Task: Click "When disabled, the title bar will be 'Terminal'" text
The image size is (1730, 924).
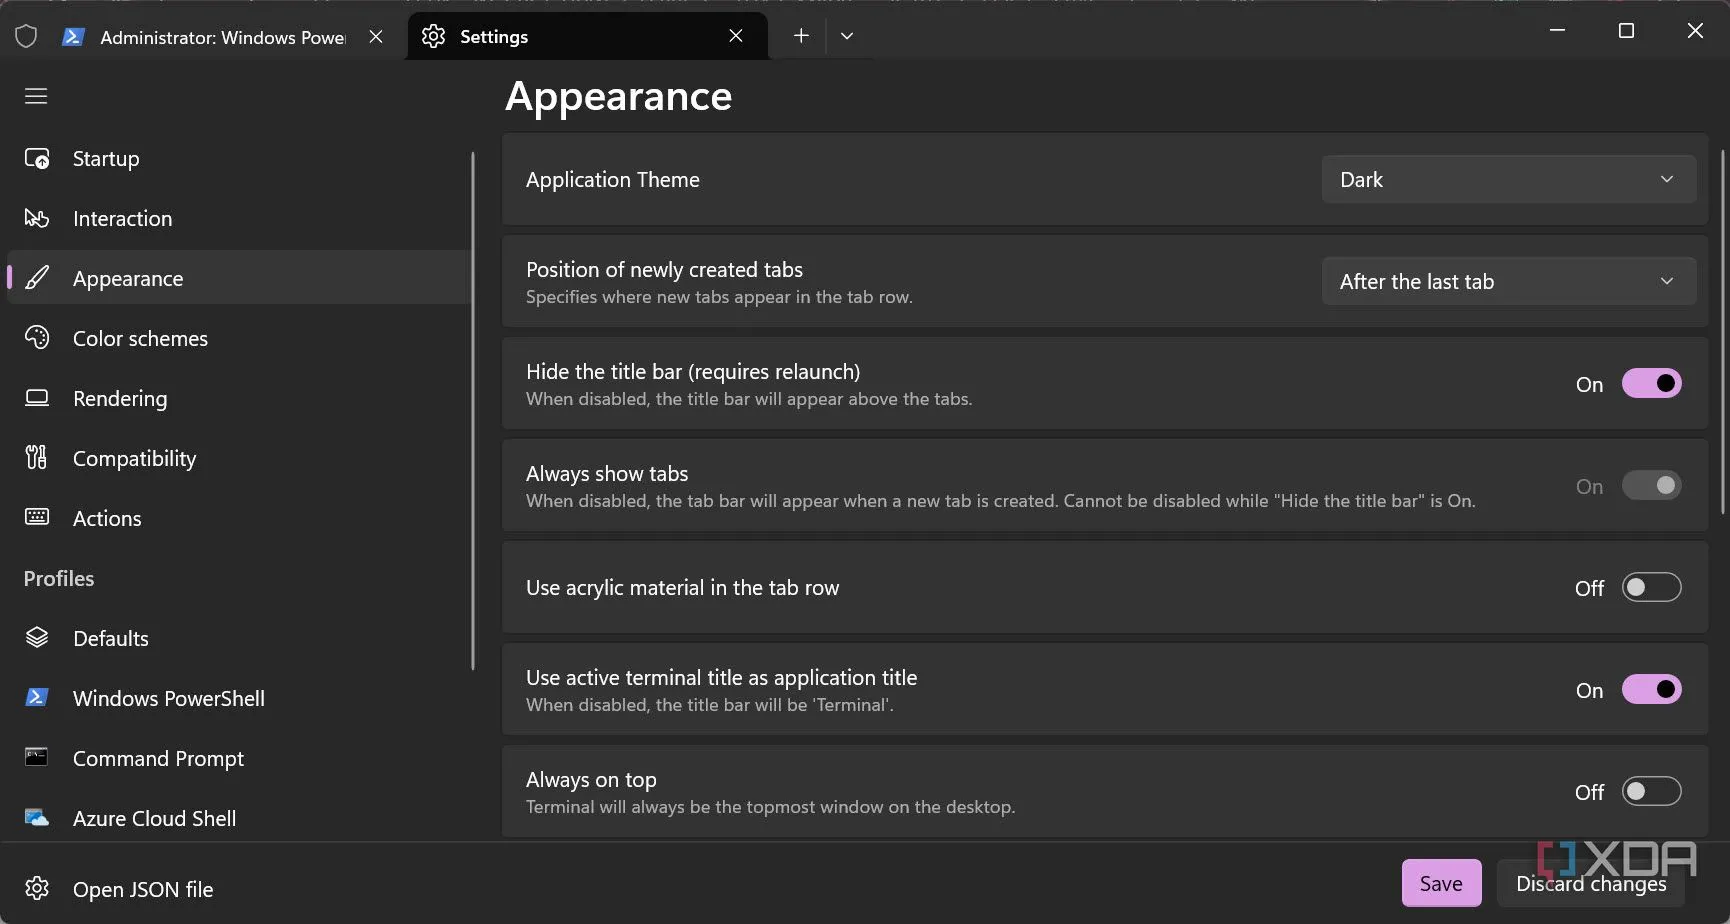Action: [x=710, y=705]
